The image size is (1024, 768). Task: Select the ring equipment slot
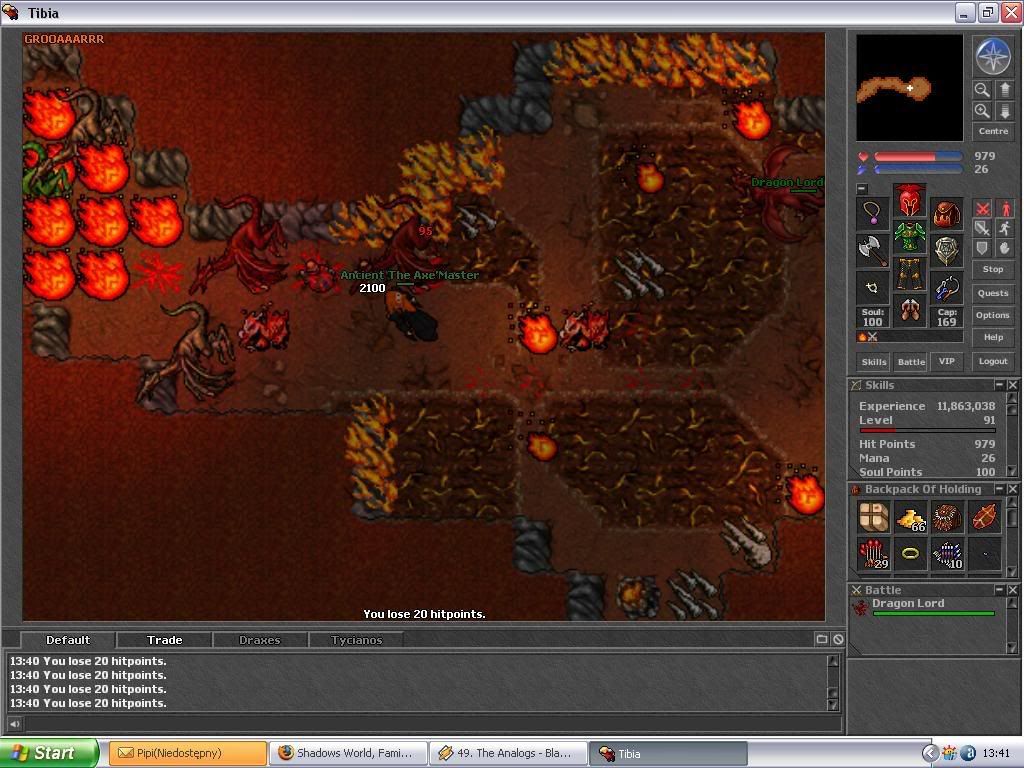872,287
